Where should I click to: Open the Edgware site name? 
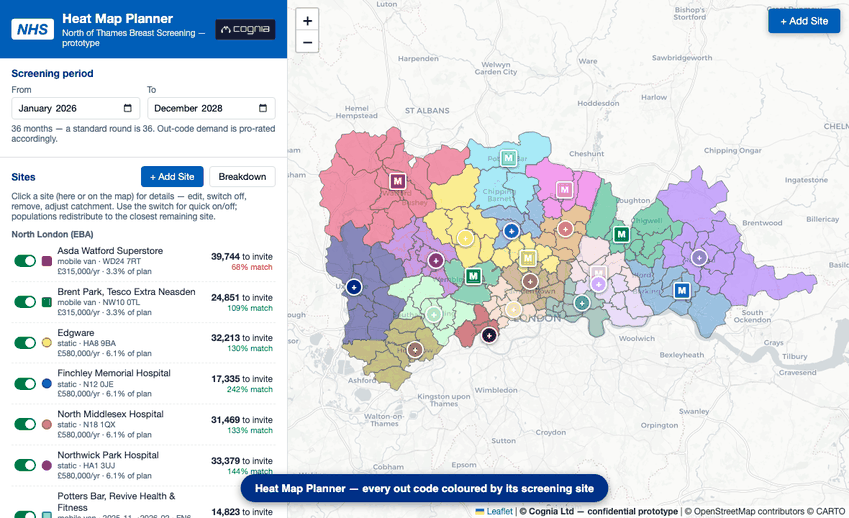tap(76, 333)
